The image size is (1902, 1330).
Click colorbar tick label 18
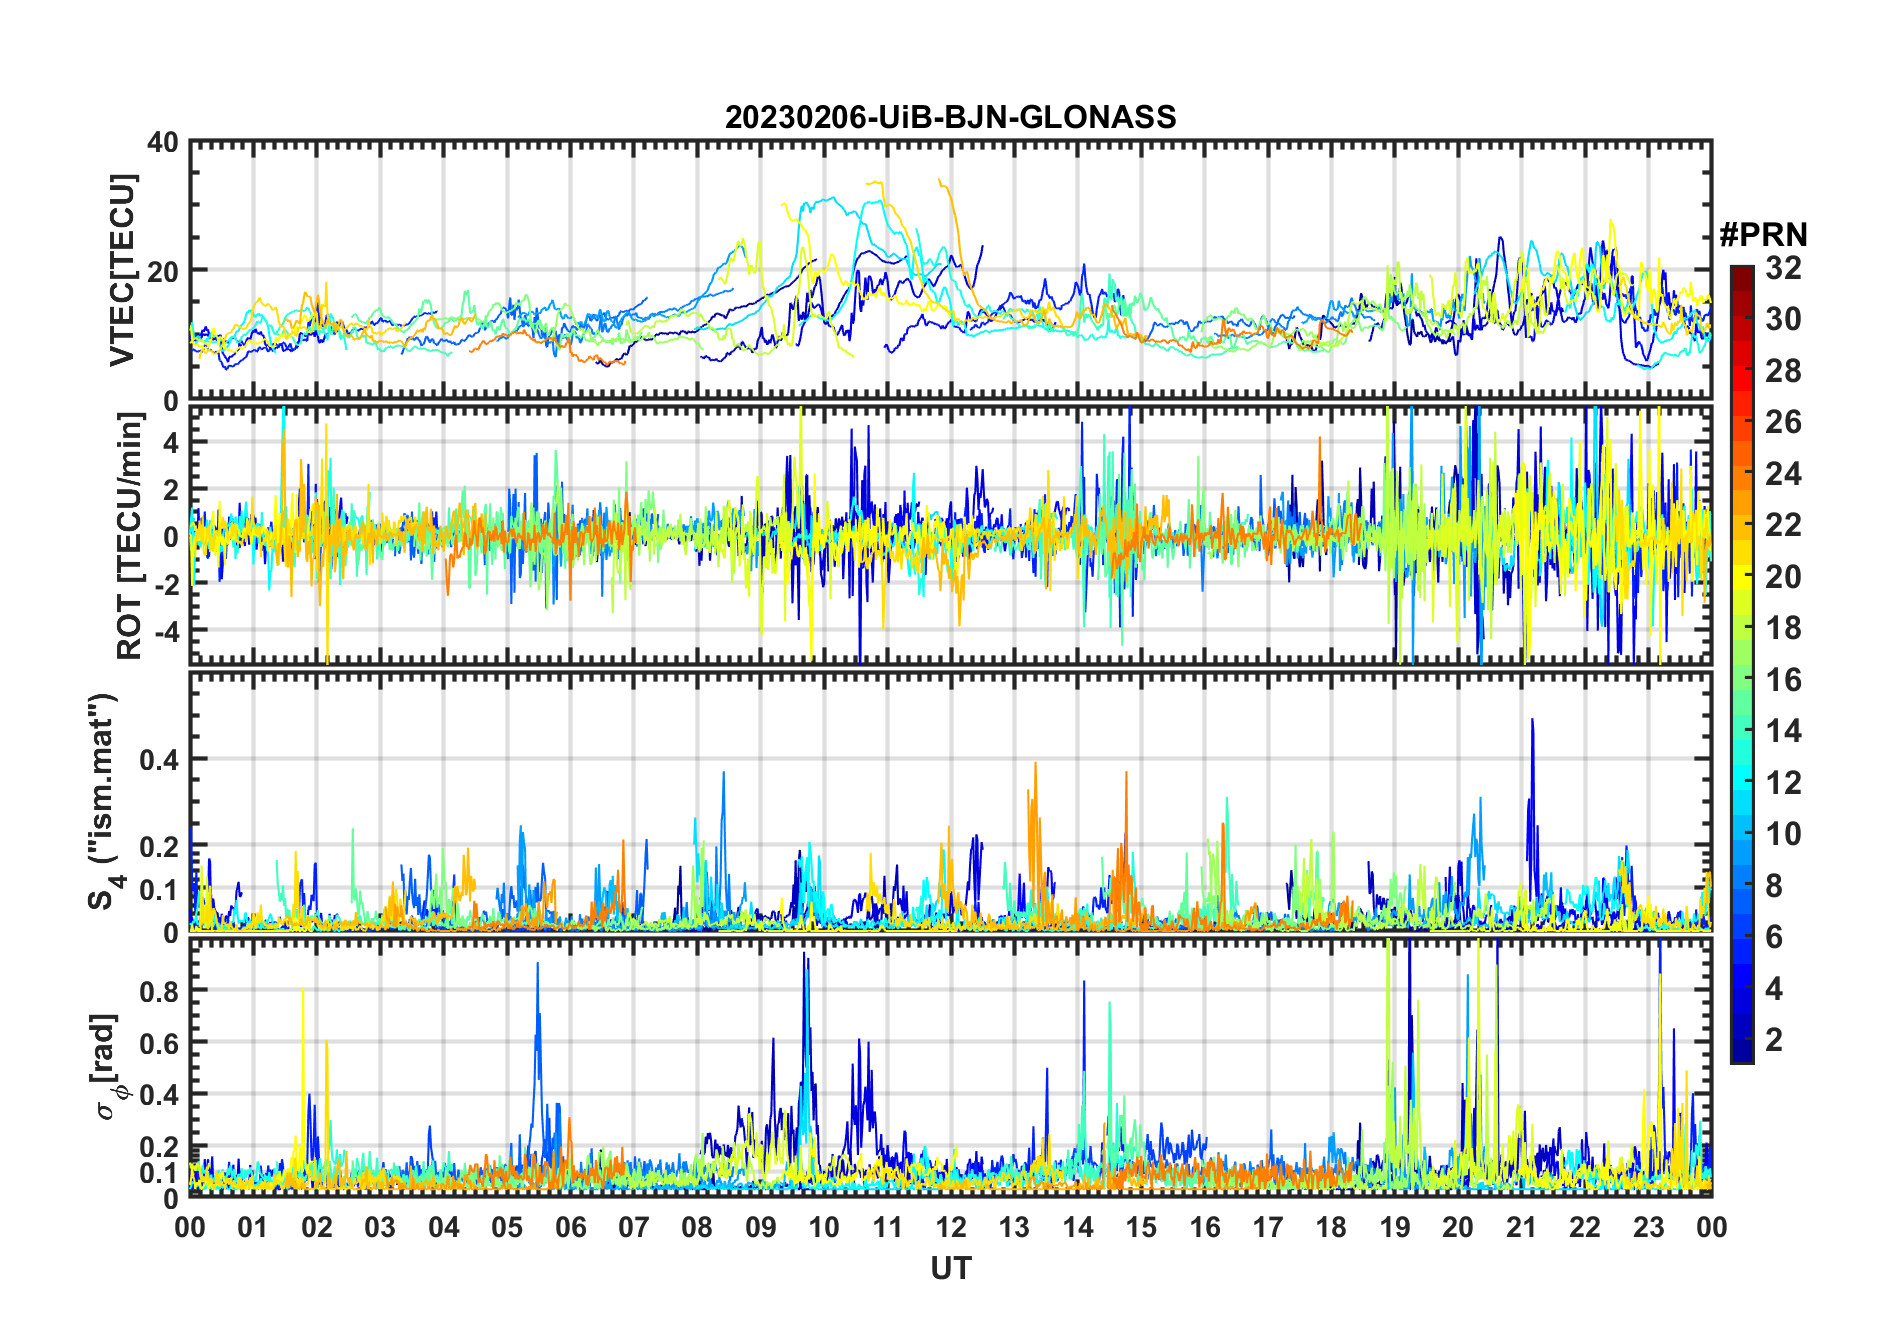(1783, 628)
